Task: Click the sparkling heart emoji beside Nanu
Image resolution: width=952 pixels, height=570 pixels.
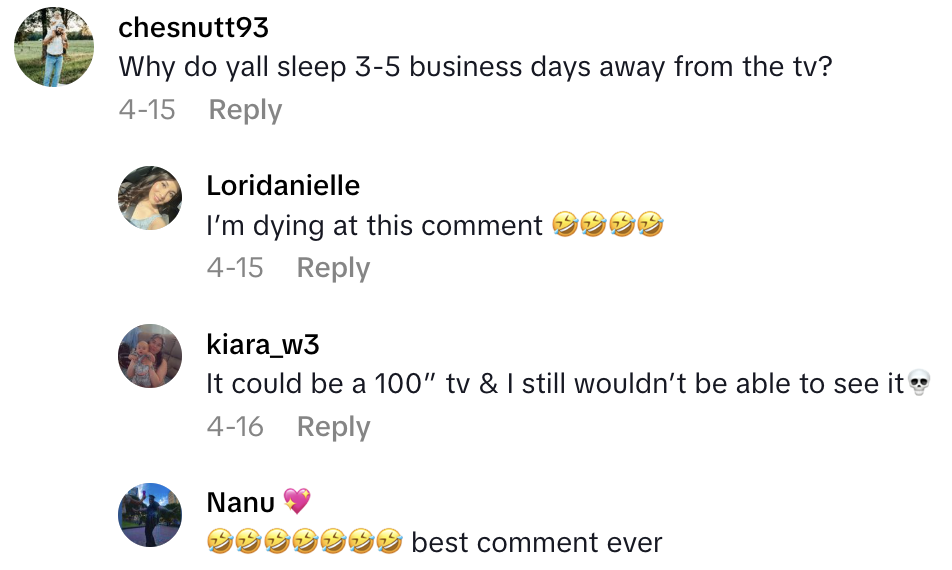Action: pos(297,501)
